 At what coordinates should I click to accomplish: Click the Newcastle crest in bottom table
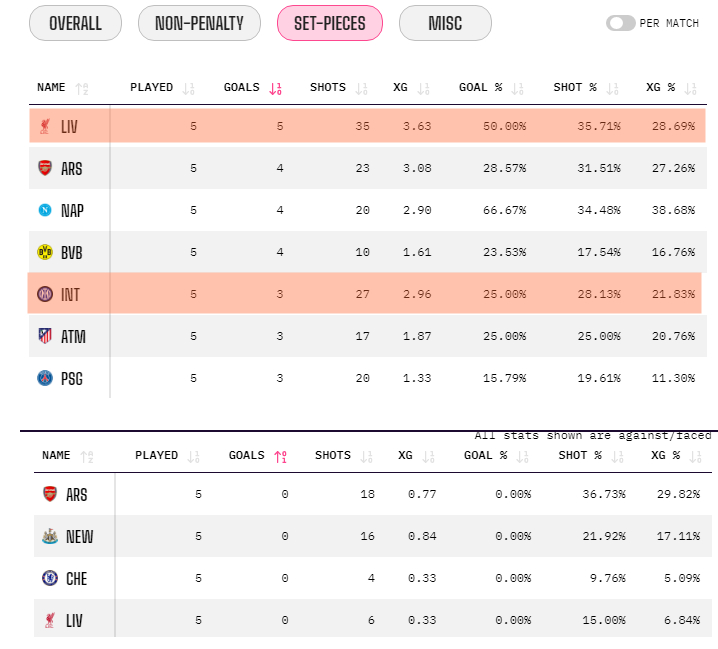tap(49, 536)
